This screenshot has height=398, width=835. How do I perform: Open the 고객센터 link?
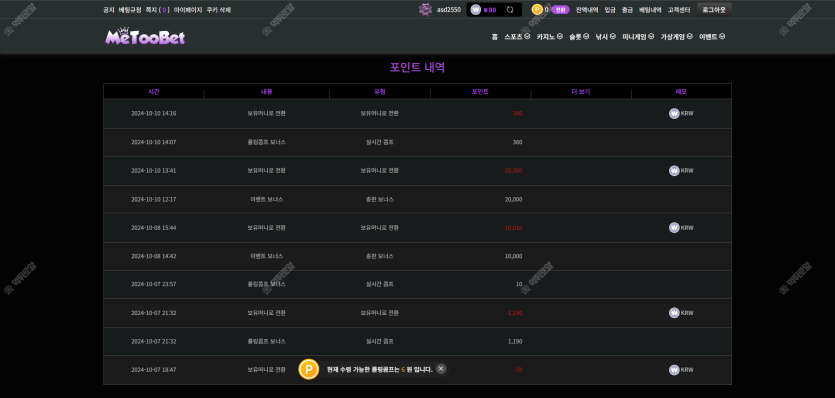click(679, 10)
